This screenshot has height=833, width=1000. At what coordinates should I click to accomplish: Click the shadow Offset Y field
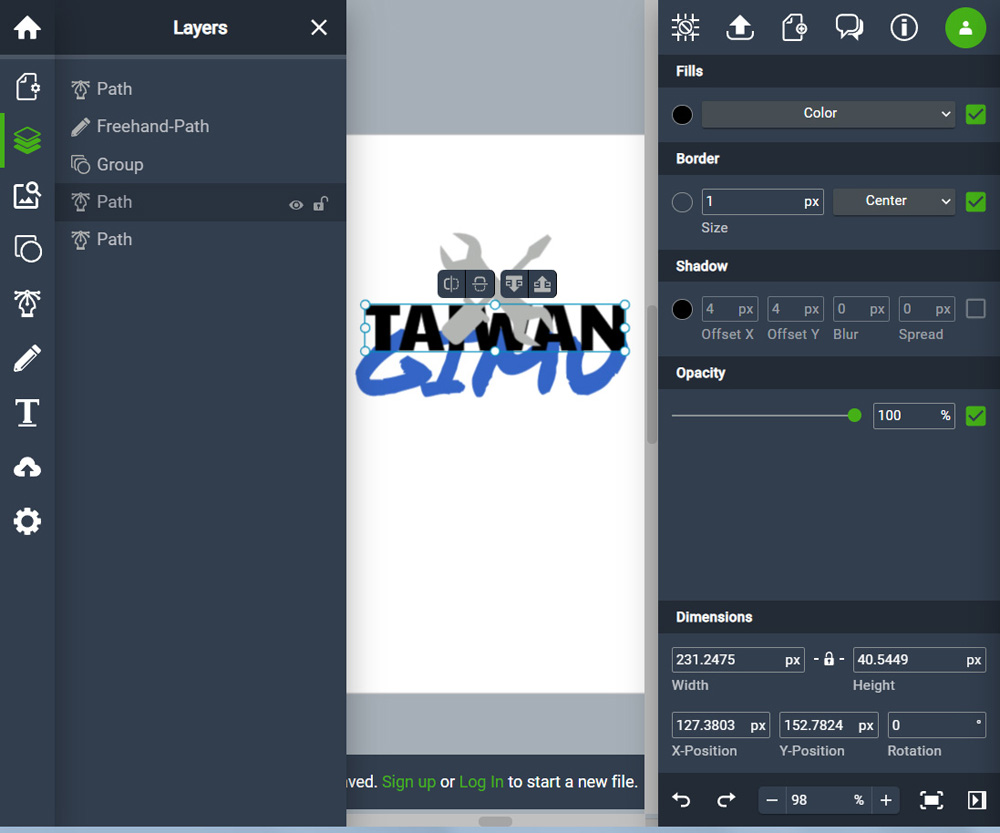click(x=795, y=309)
